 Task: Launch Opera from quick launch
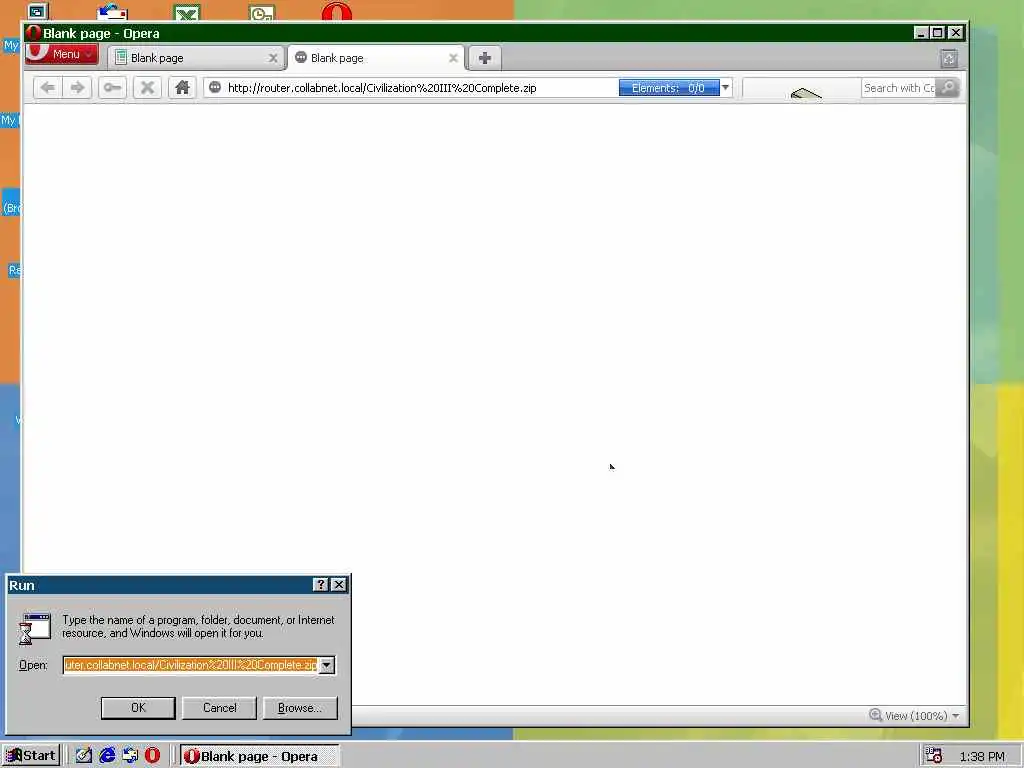[x=153, y=756]
